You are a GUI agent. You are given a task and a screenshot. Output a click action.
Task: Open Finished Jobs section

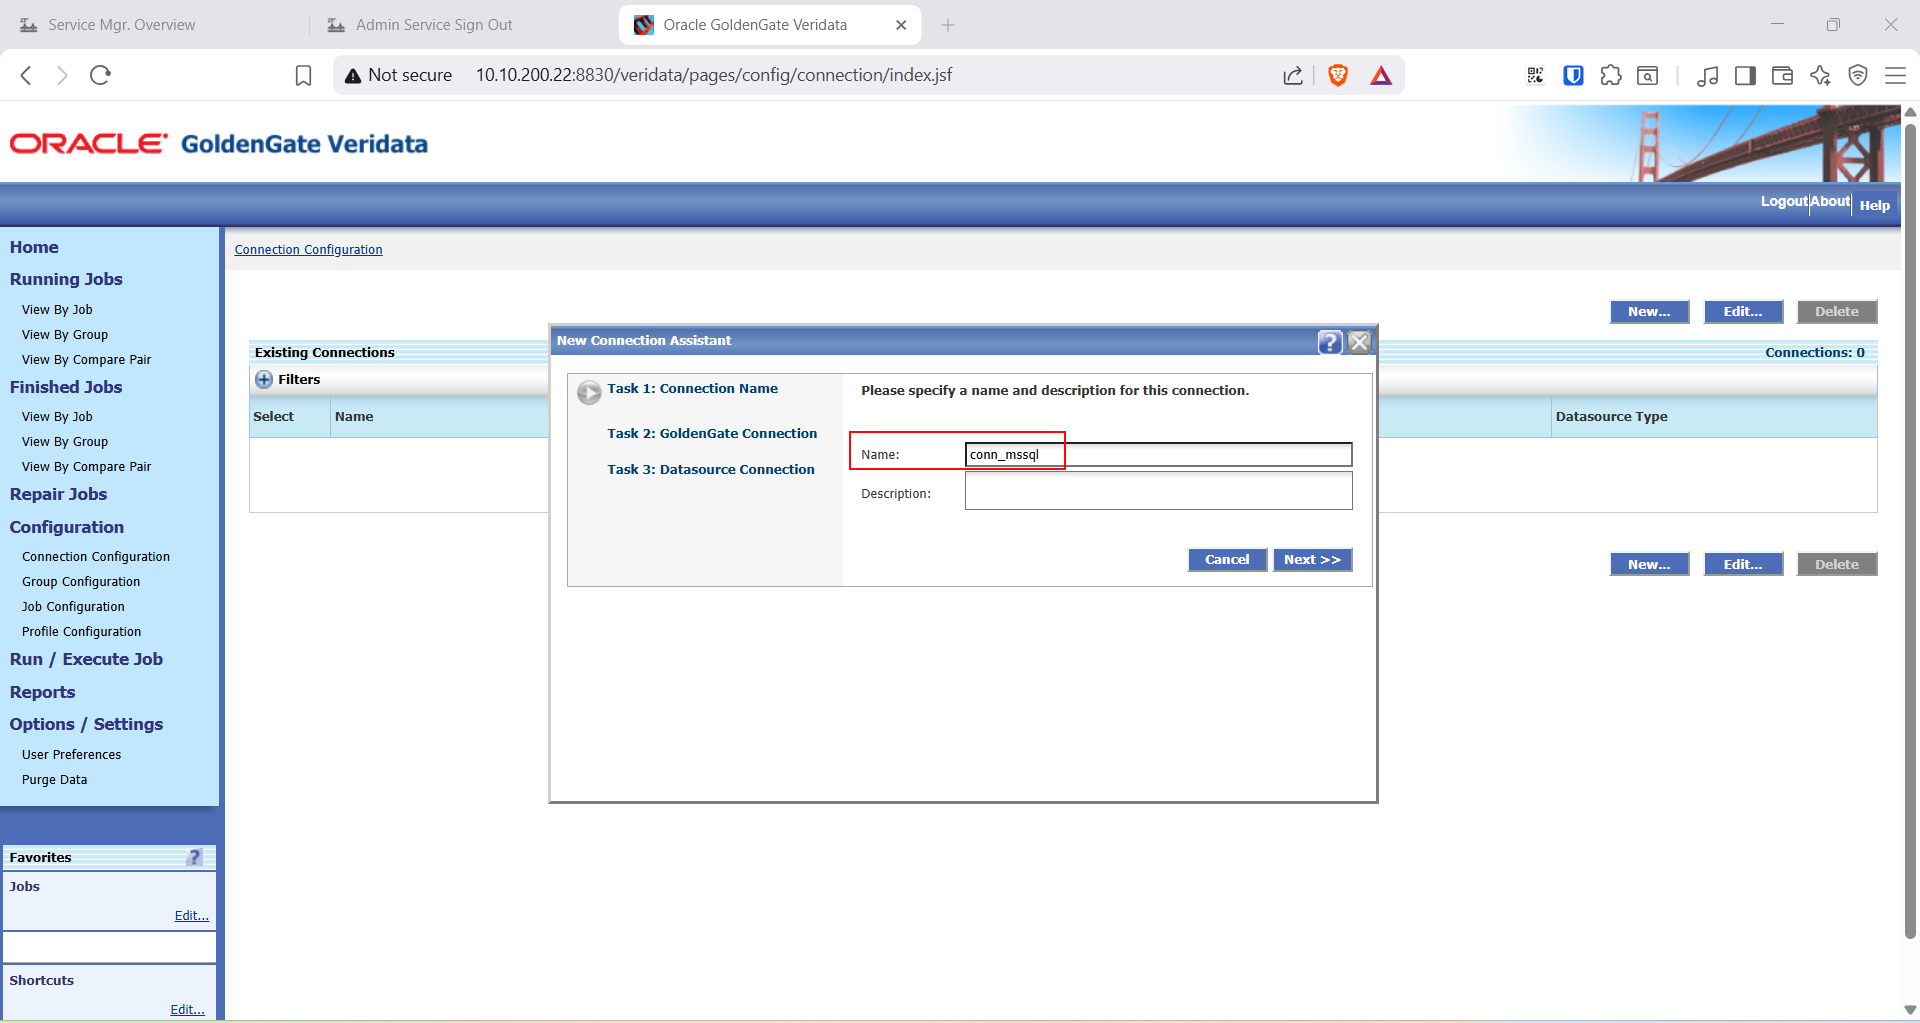tap(66, 387)
